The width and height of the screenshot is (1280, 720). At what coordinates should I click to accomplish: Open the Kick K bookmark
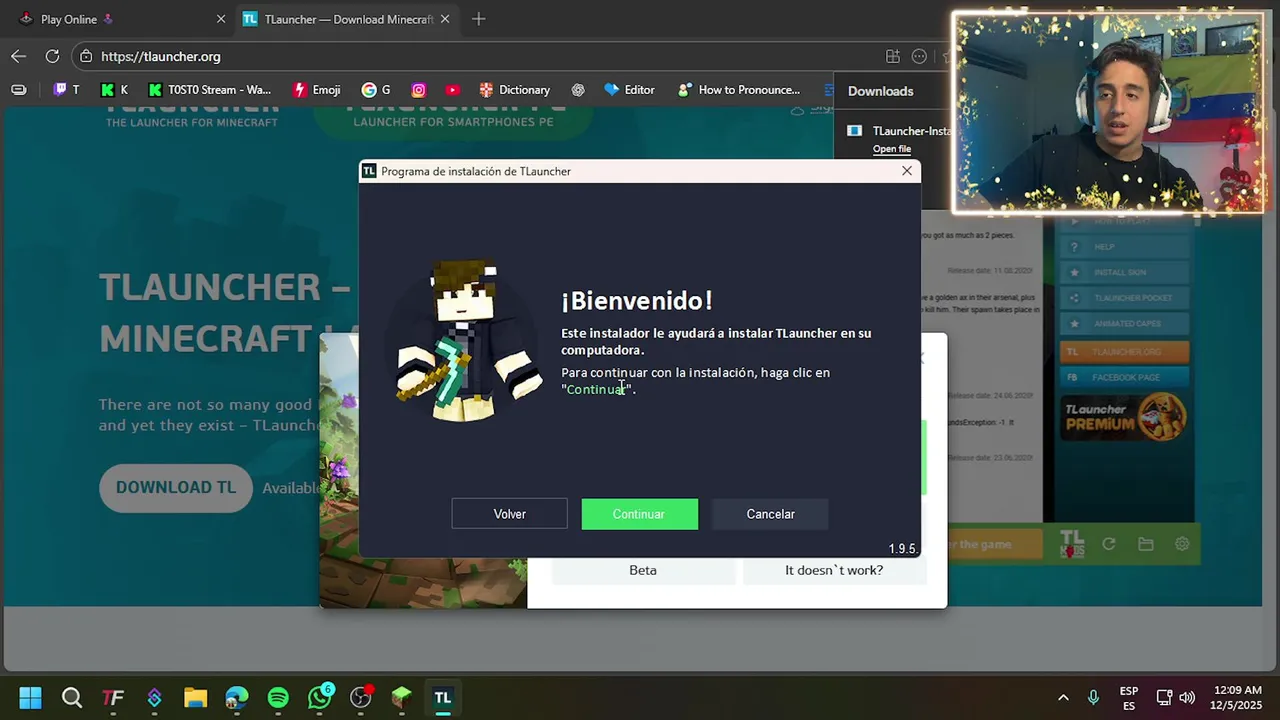[115, 89]
